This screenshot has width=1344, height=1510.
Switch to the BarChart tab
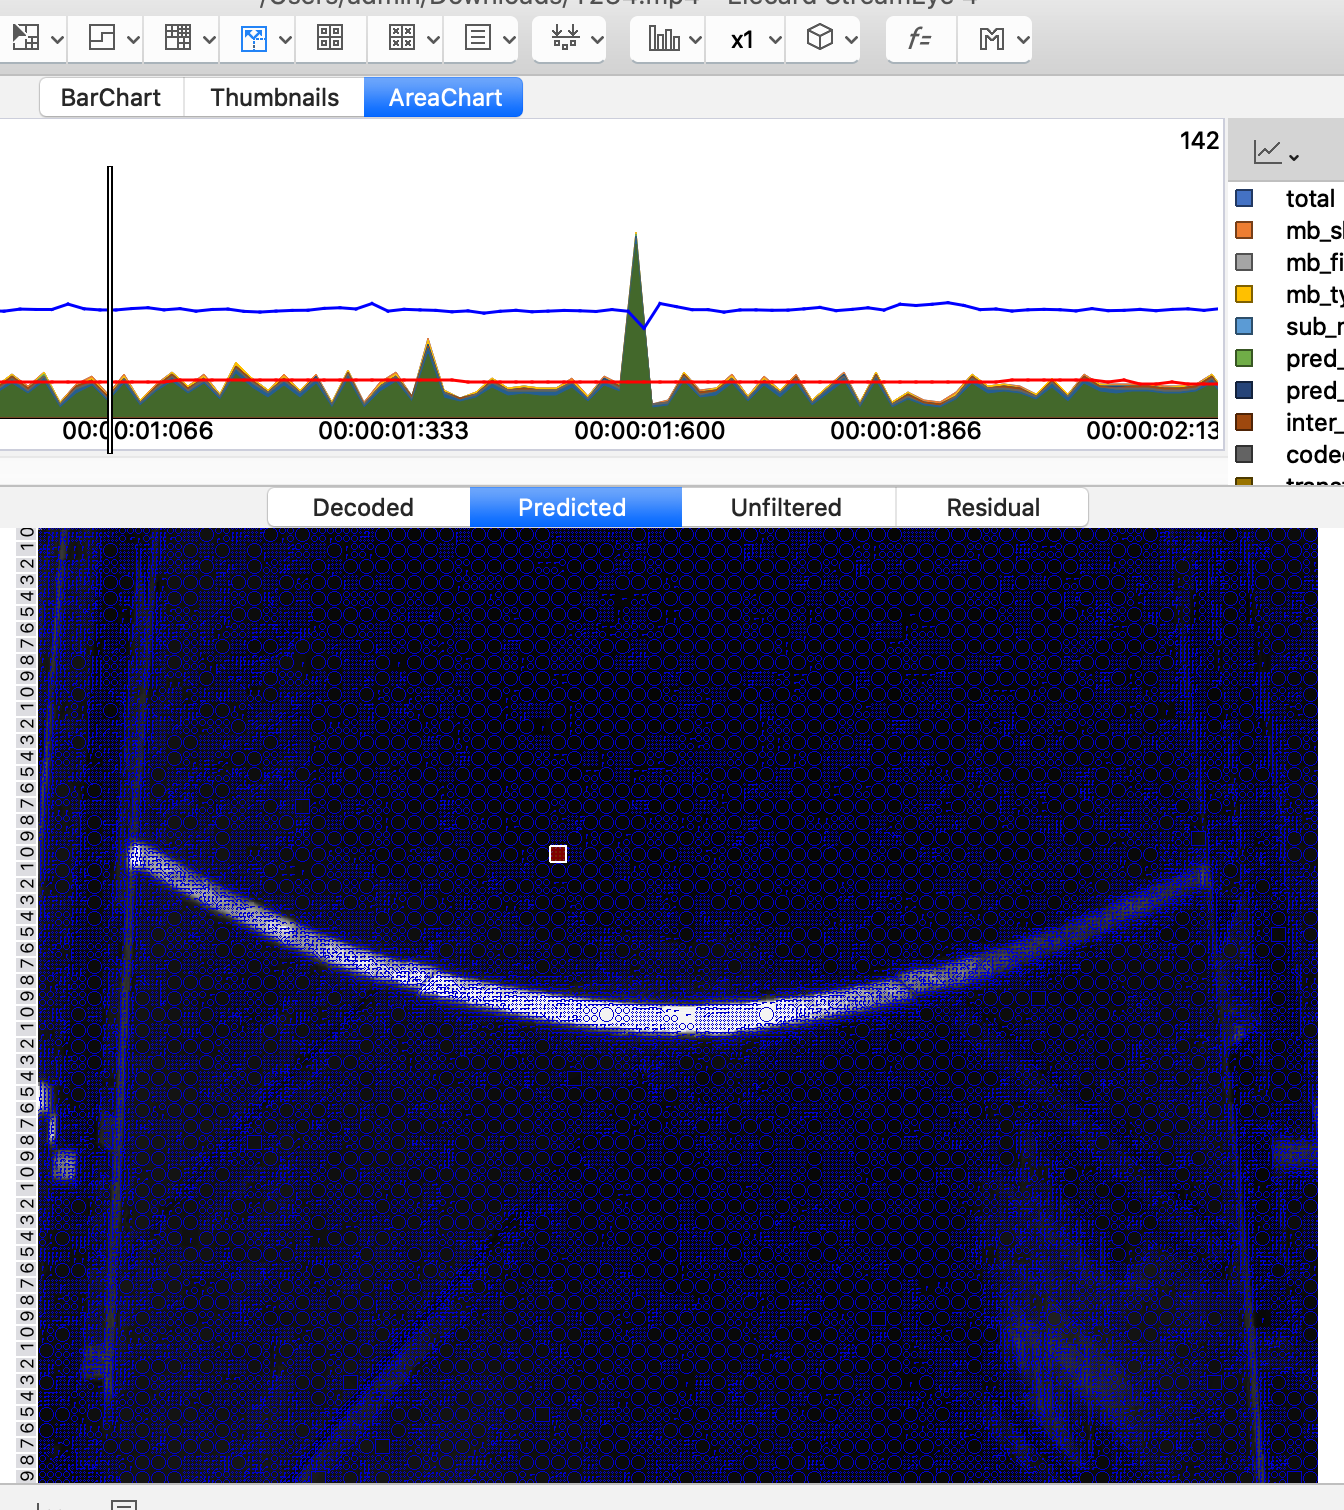point(111,97)
